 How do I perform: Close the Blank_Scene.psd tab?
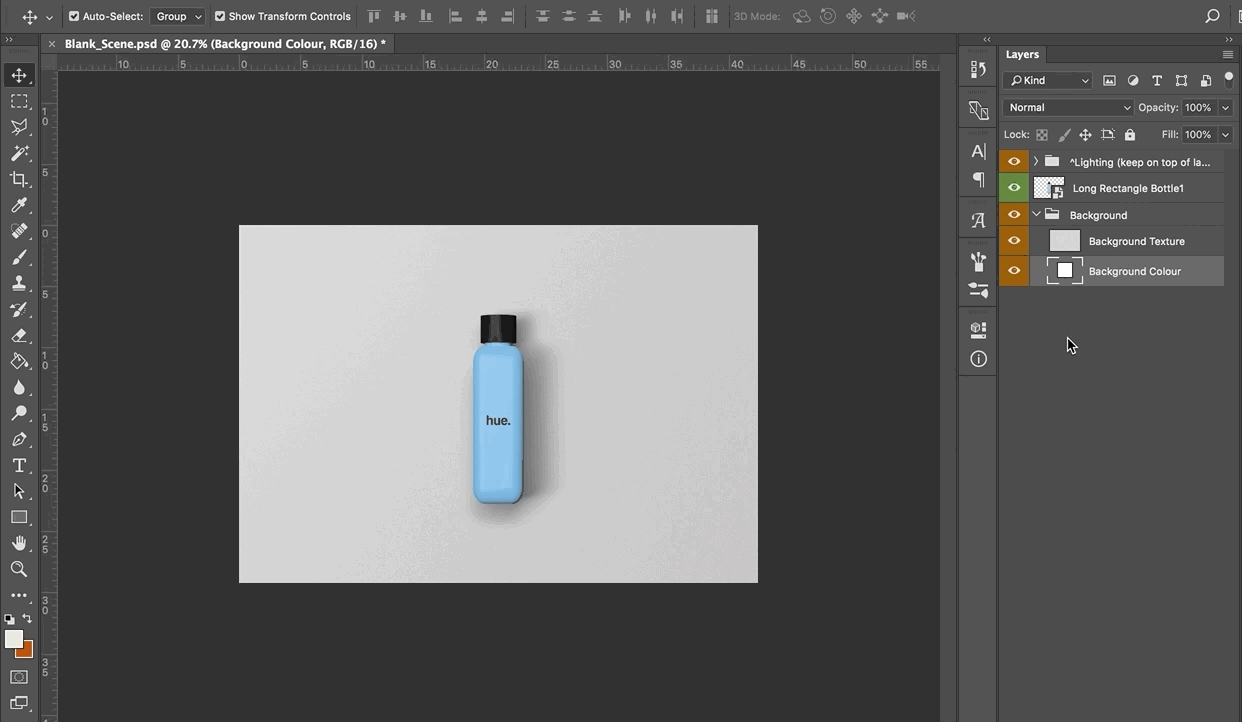(x=52, y=44)
